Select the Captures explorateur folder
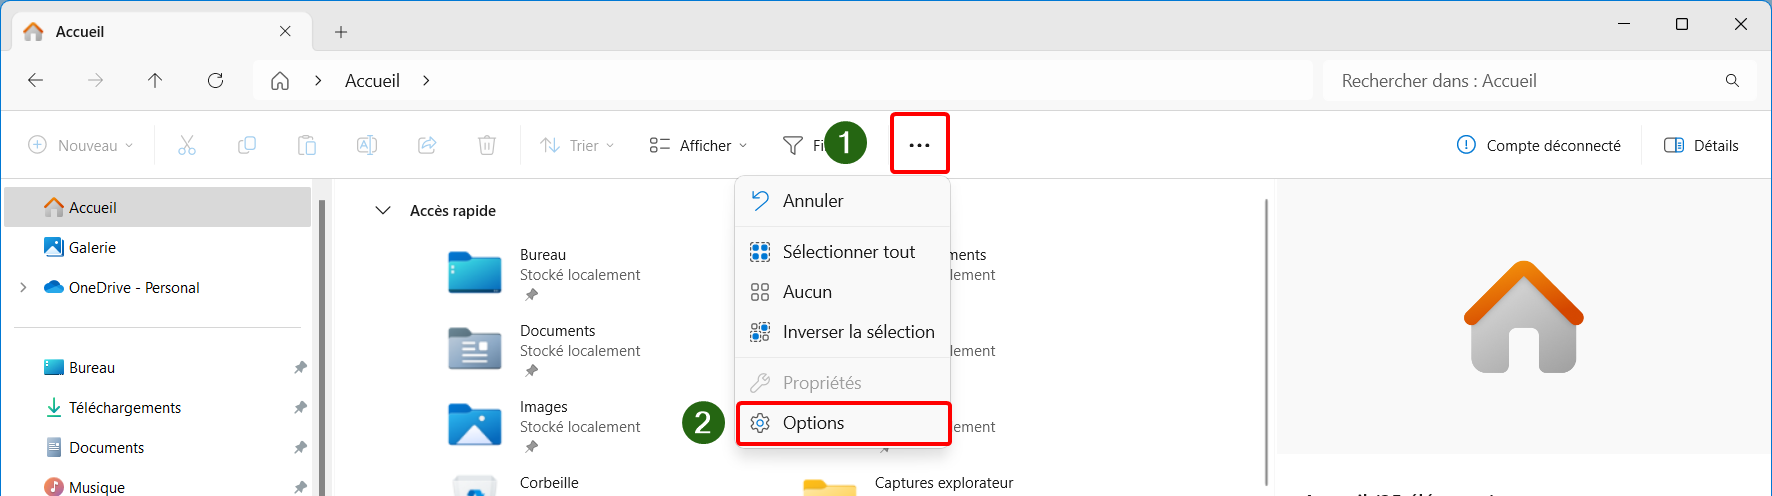 click(908, 484)
